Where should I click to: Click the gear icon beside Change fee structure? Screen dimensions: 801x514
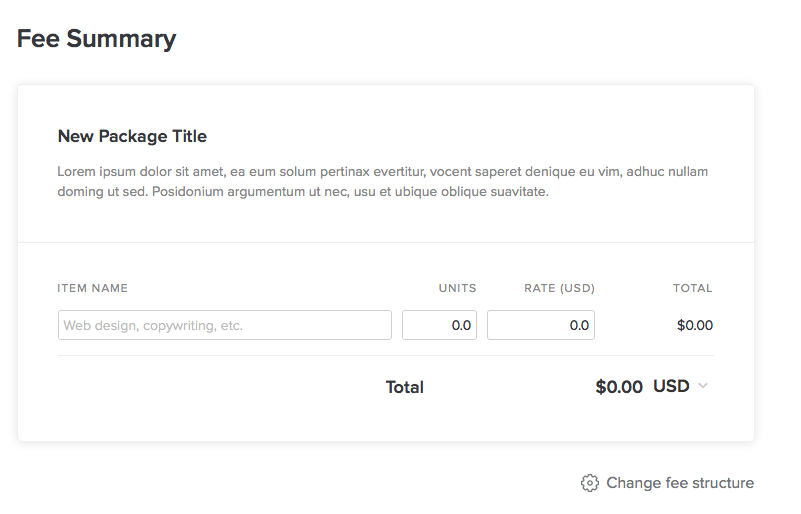coord(590,483)
